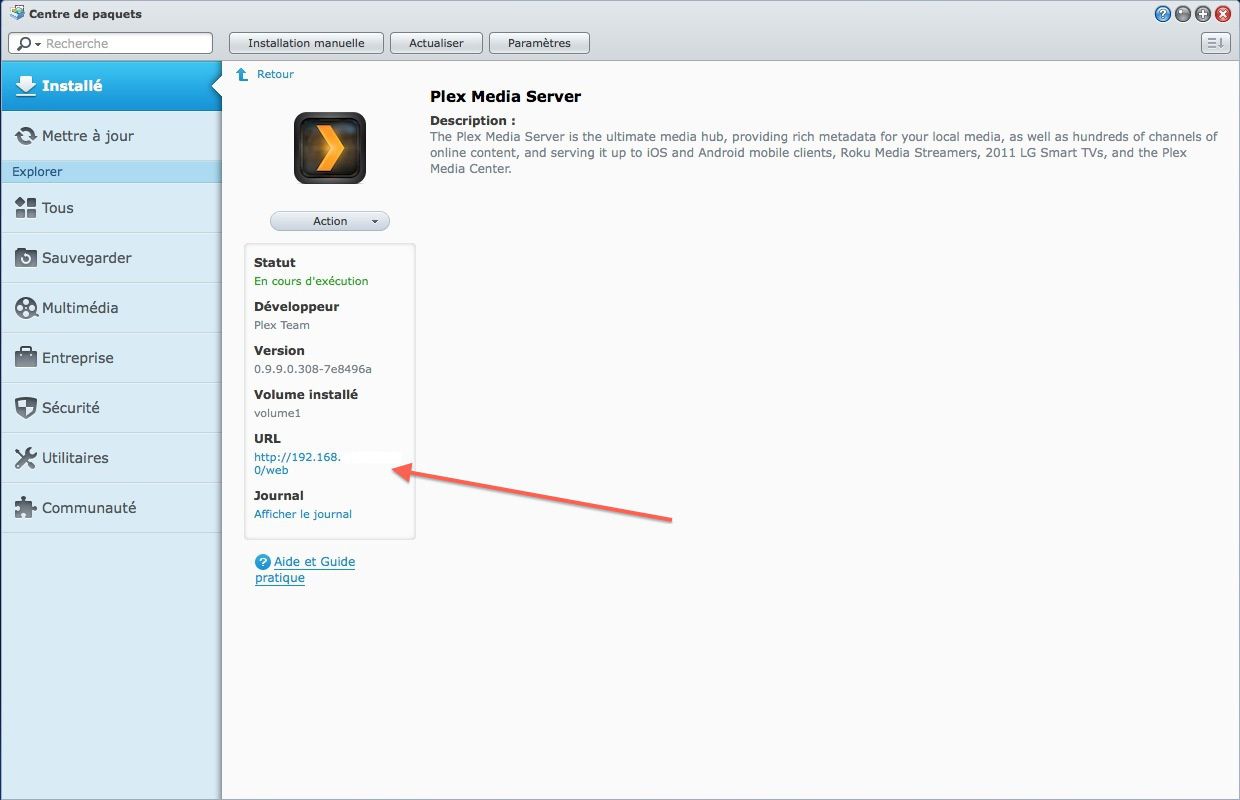The image size is (1240, 800).
Task: Click the Communauté puzzle piece icon
Action: coord(26,508)
